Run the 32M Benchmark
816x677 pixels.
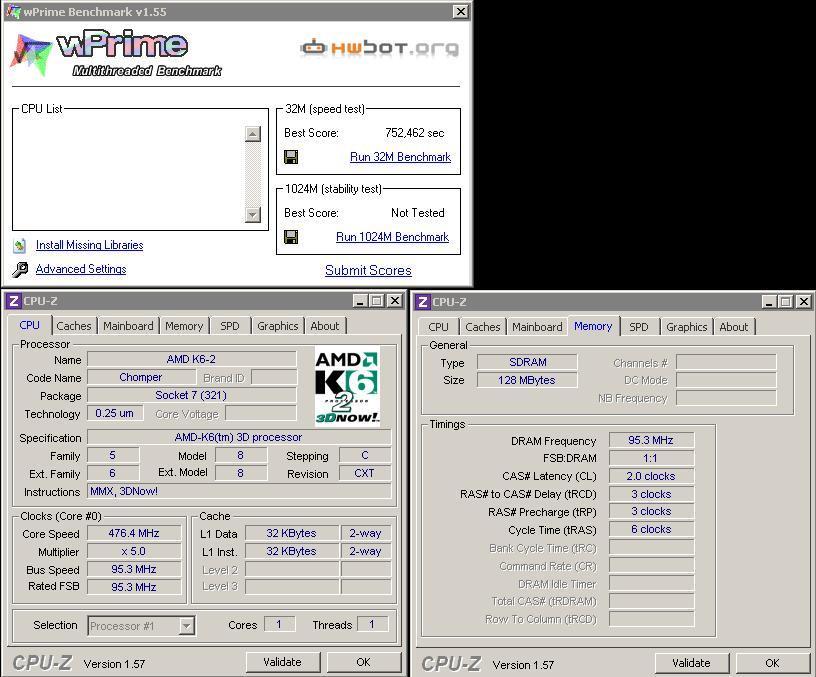tap(400, 157)
